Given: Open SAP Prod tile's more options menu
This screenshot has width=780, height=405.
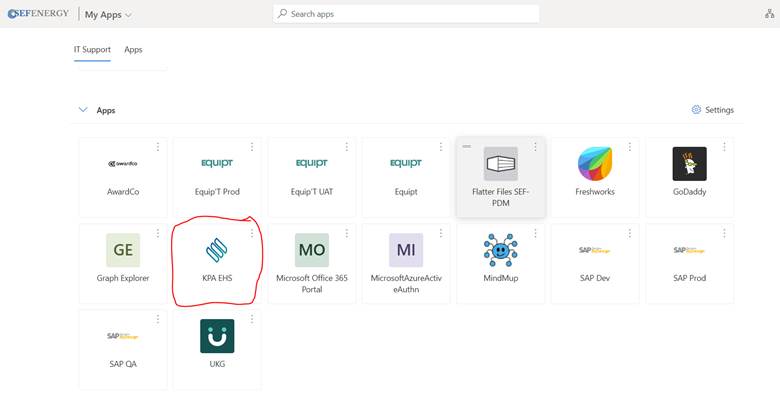Looking at the screenshot, I should point(724,233).
